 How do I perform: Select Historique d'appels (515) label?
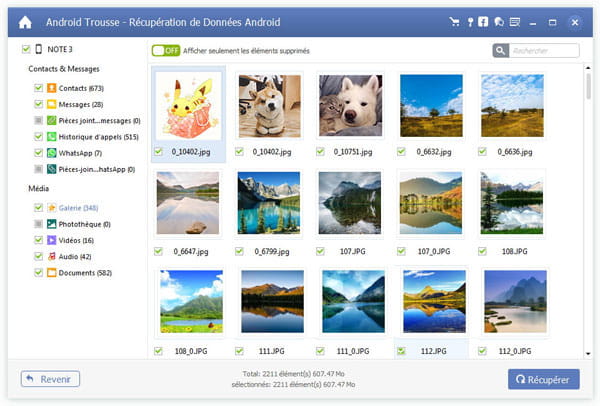coord(98,137)
